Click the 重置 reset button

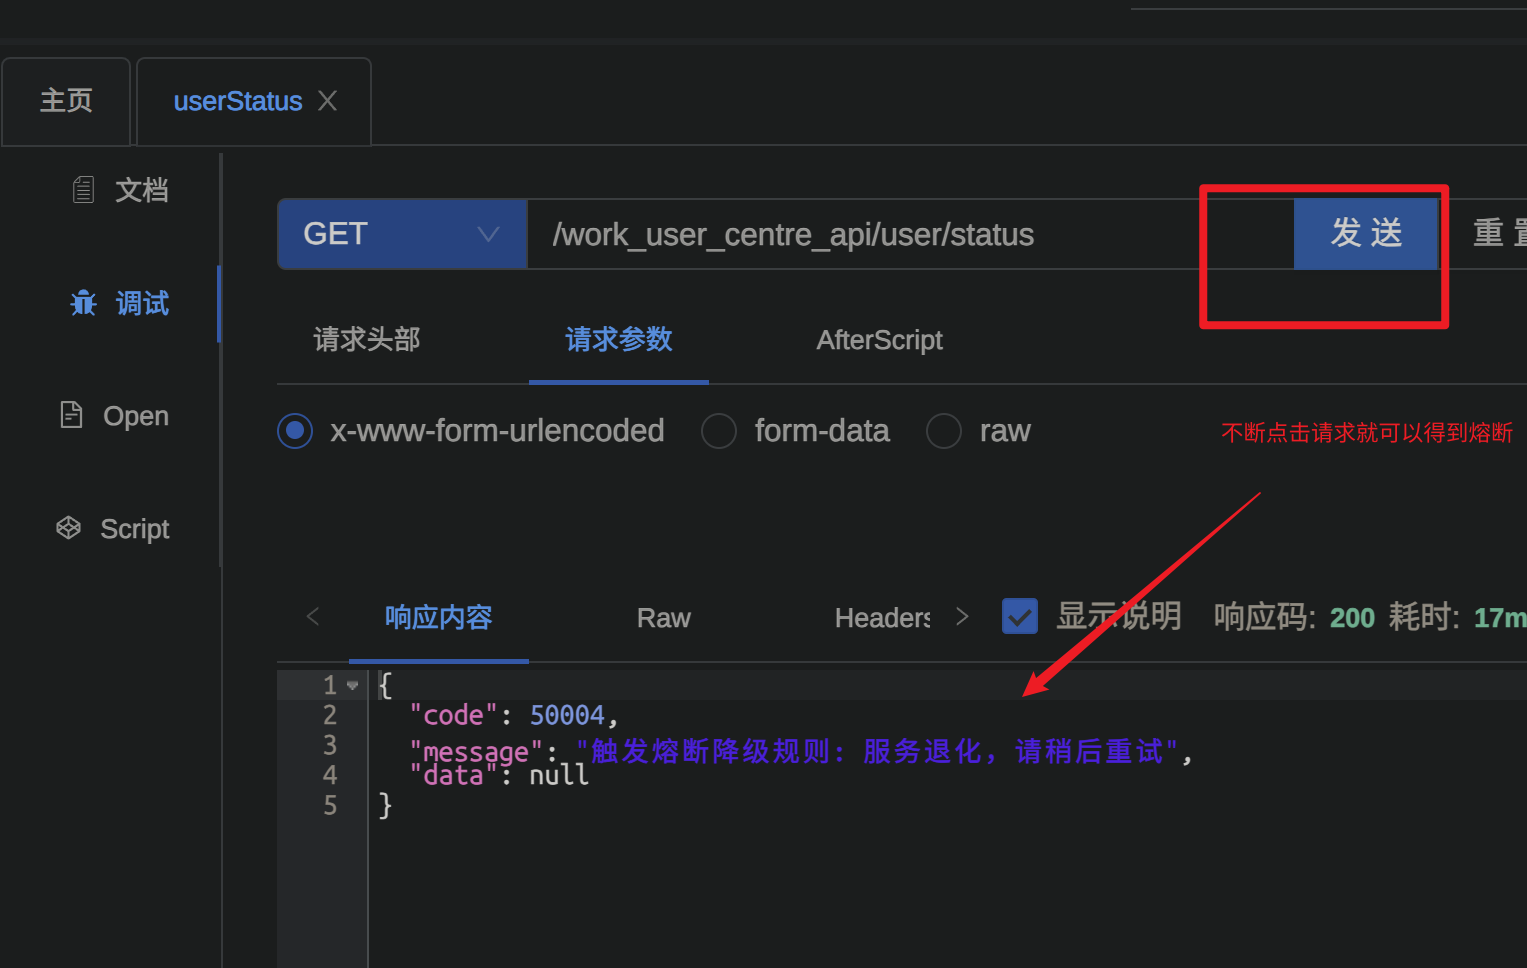coord(1498,234)
